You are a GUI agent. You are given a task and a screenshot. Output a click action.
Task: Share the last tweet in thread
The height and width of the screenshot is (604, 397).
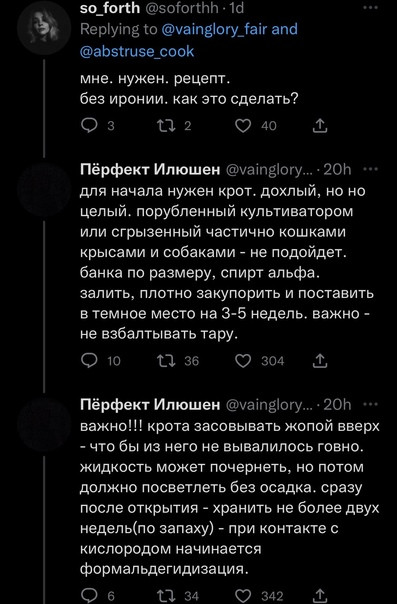320,596
